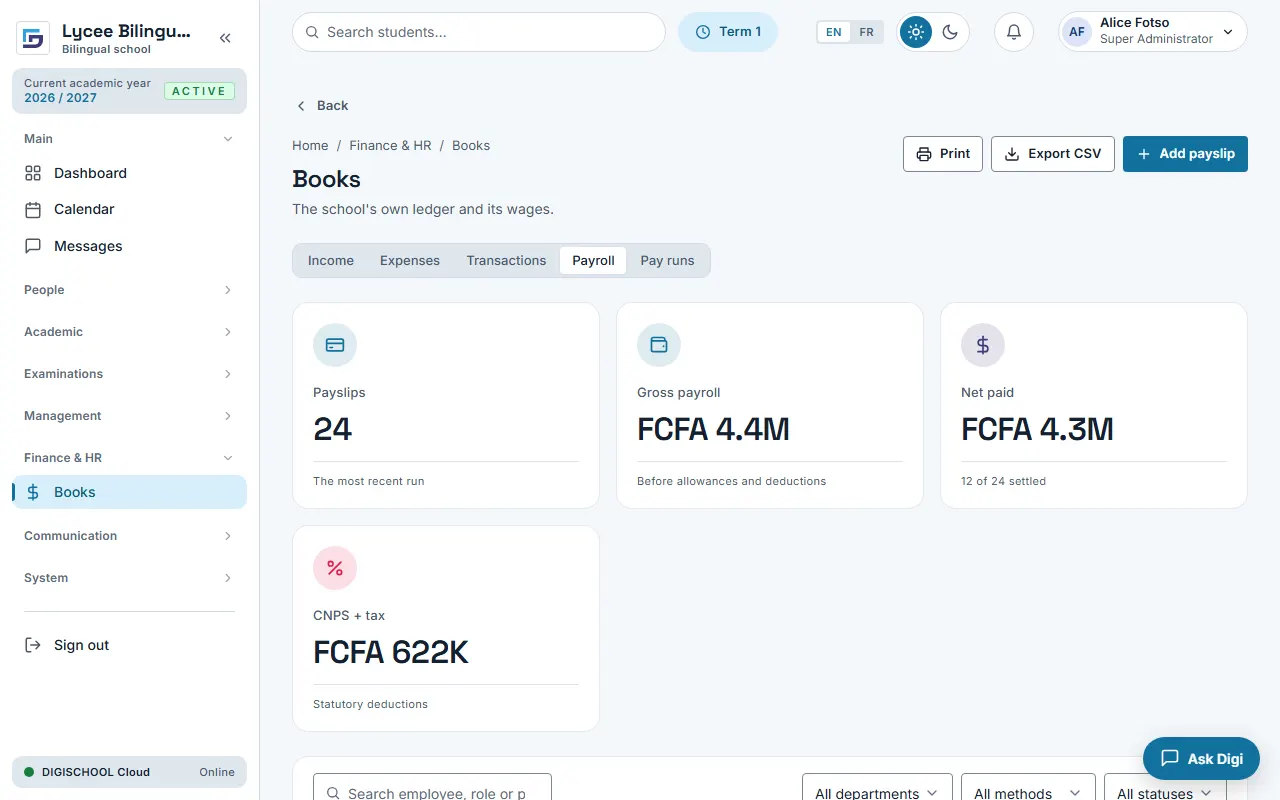The width and height of the screenshot is (1280, 800).
Task: Print the payroll book
Action: pos(943,154)
